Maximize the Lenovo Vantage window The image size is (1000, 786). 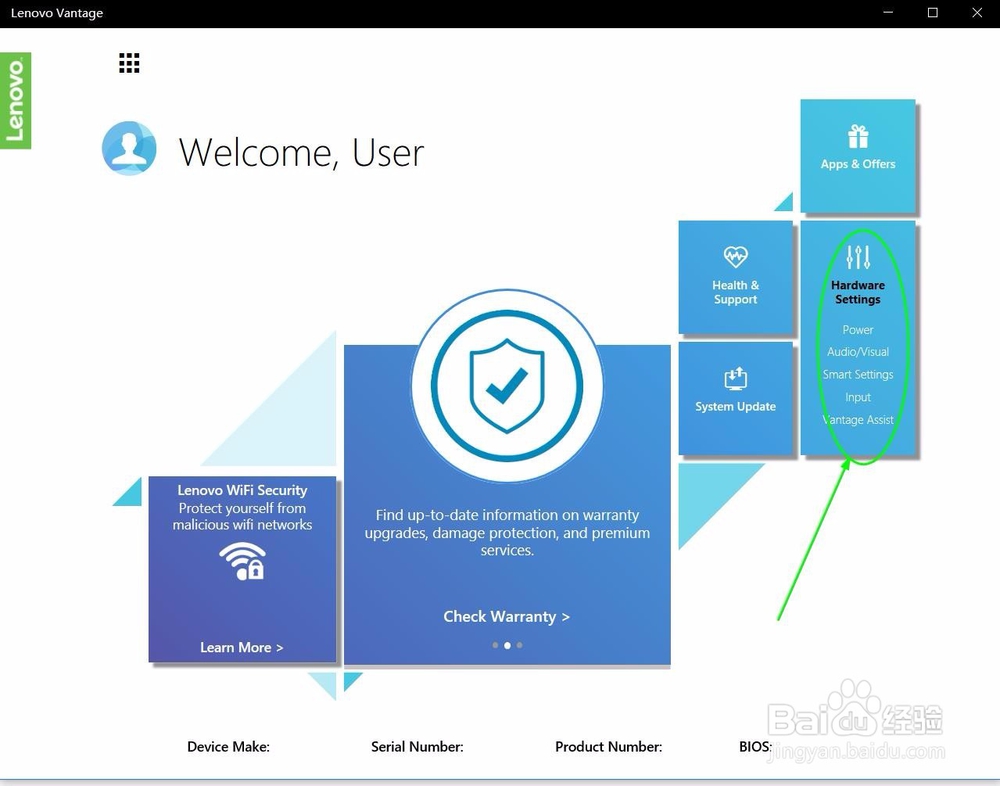pyautogui.click(x=932, y=13)
